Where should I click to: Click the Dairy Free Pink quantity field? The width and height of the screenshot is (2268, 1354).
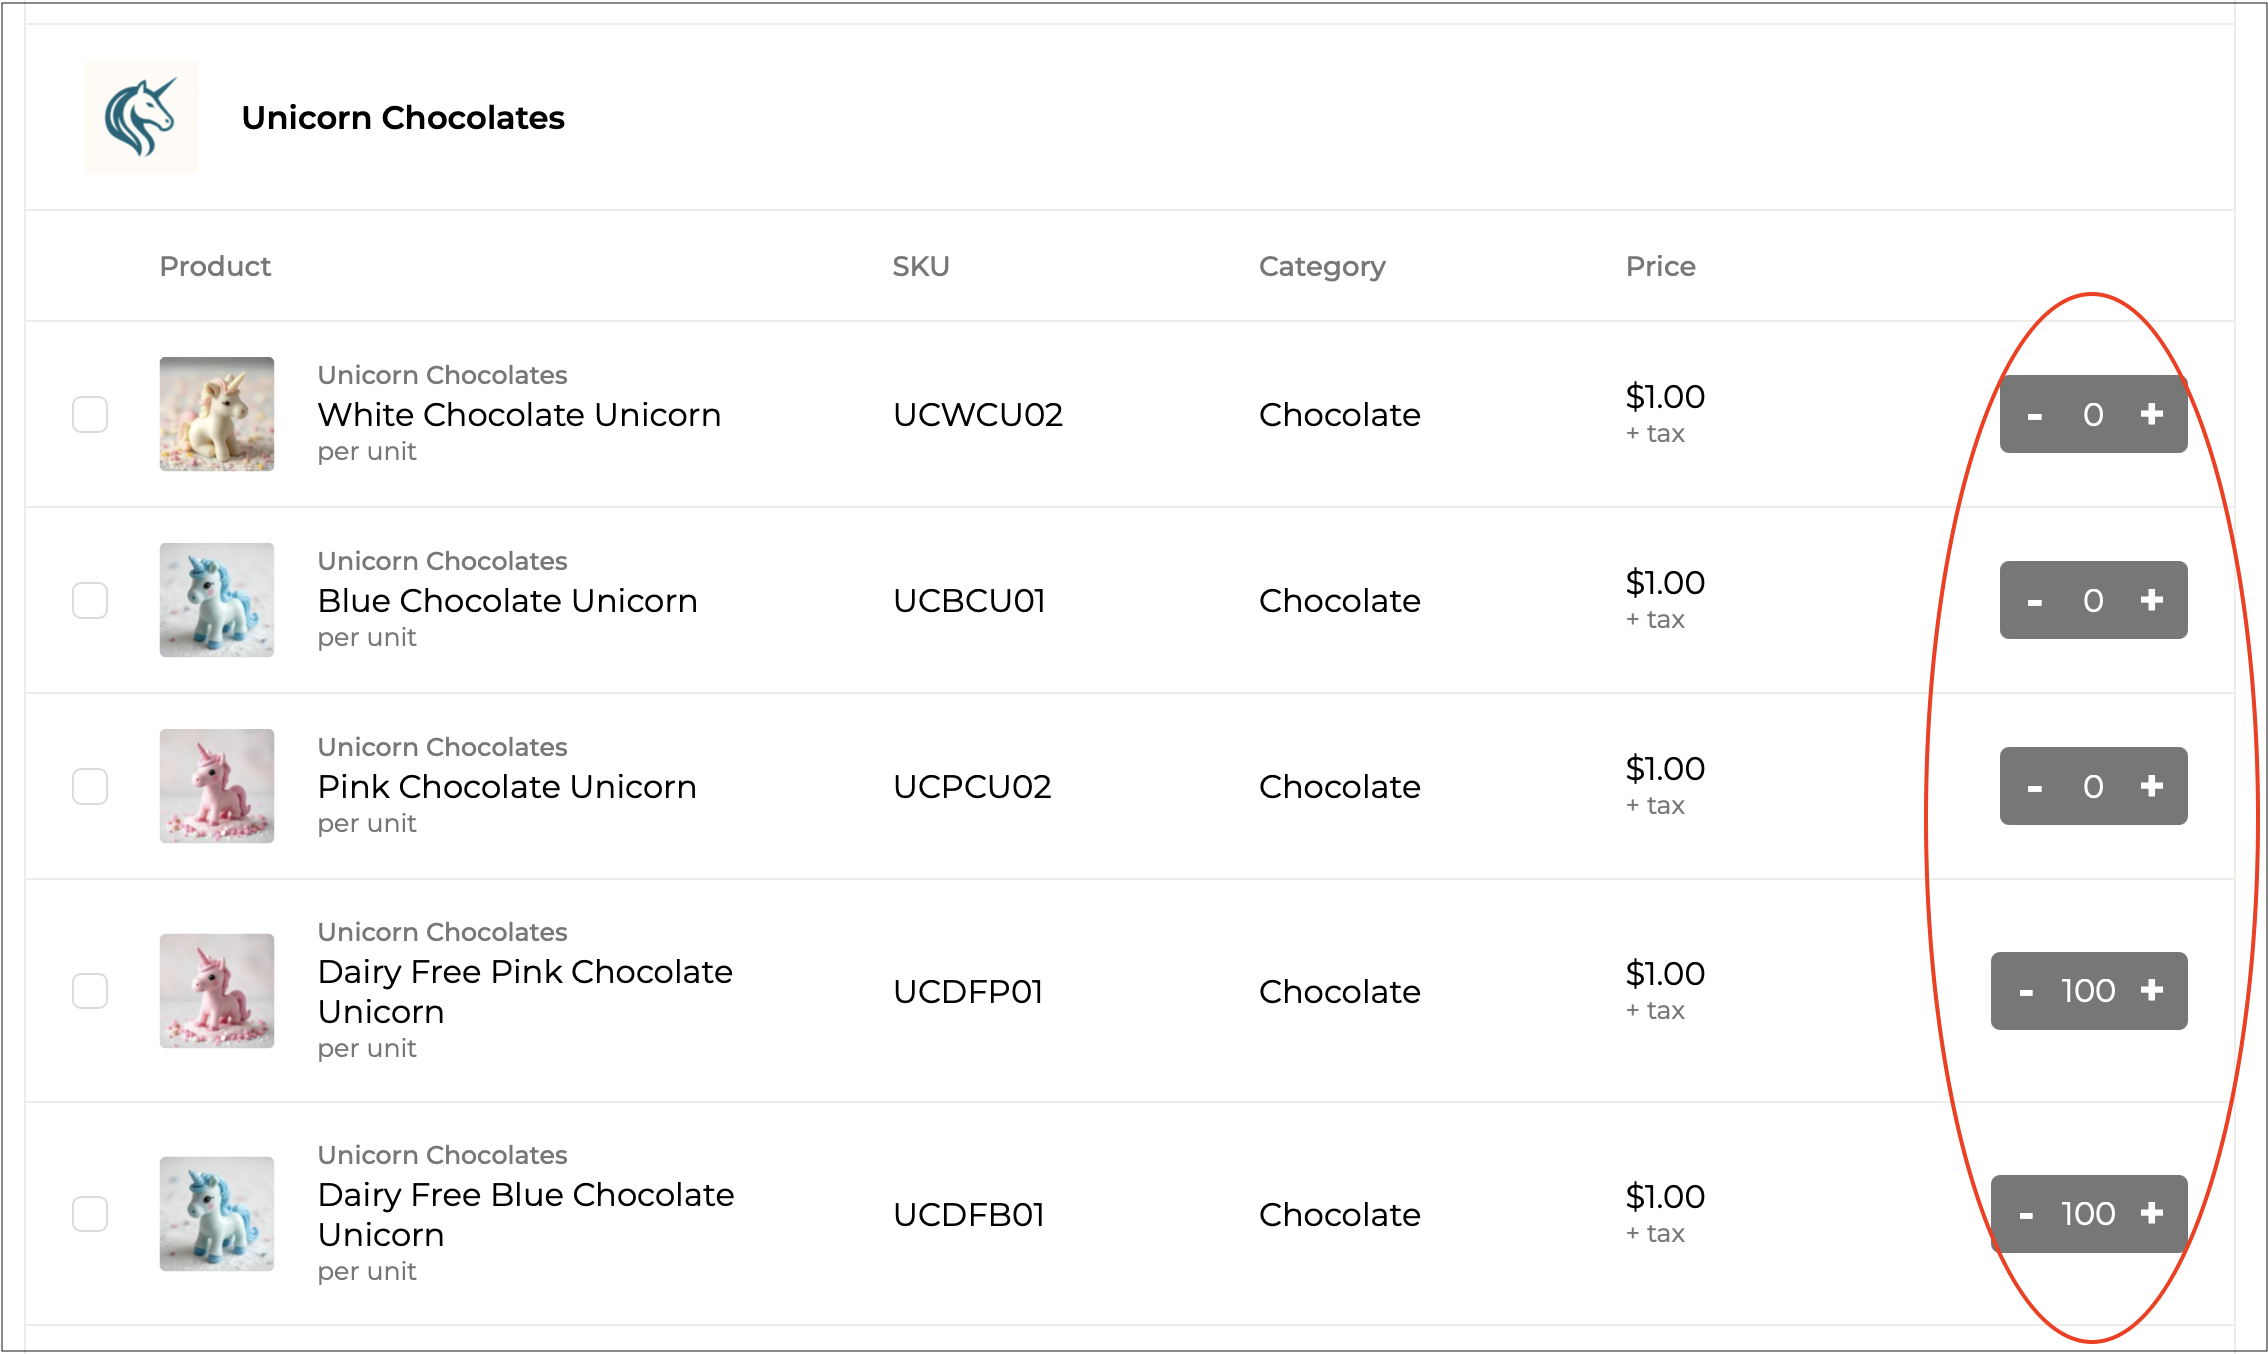point(2088,991)
